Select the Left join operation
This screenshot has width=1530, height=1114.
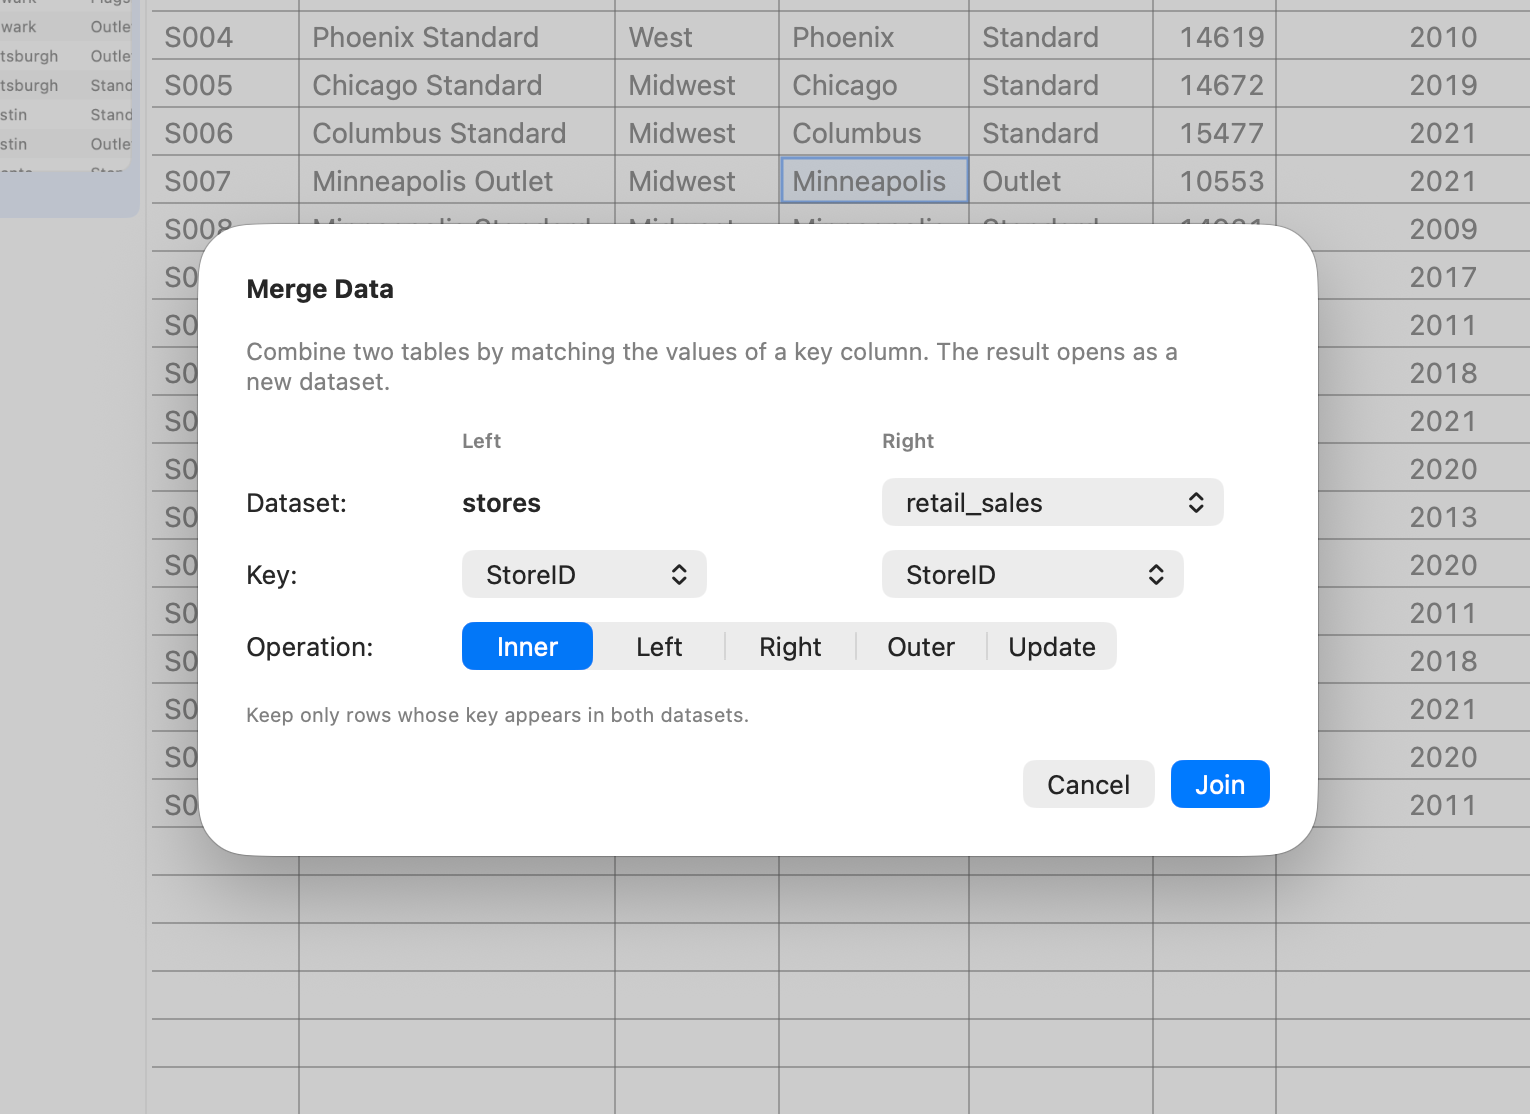tap(659, 646)
